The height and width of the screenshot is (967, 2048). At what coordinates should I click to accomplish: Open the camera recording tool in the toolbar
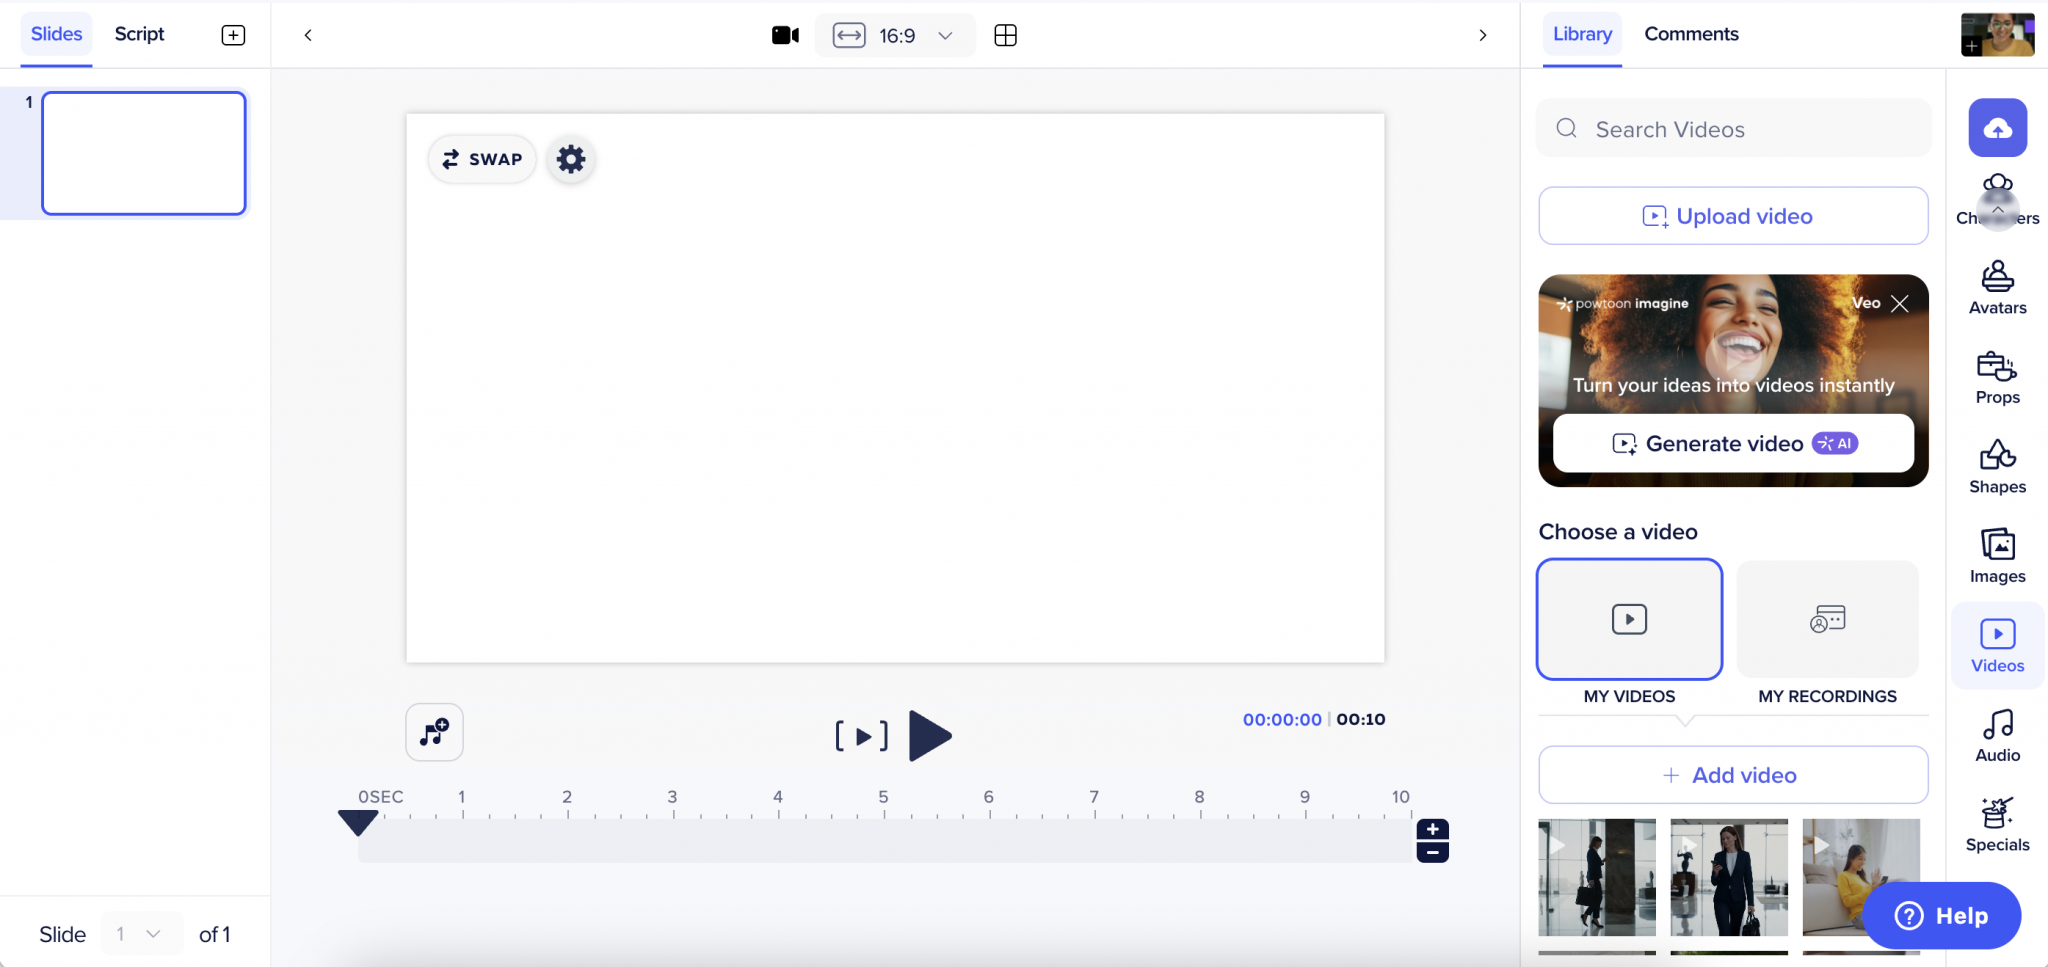coord(785,34)
